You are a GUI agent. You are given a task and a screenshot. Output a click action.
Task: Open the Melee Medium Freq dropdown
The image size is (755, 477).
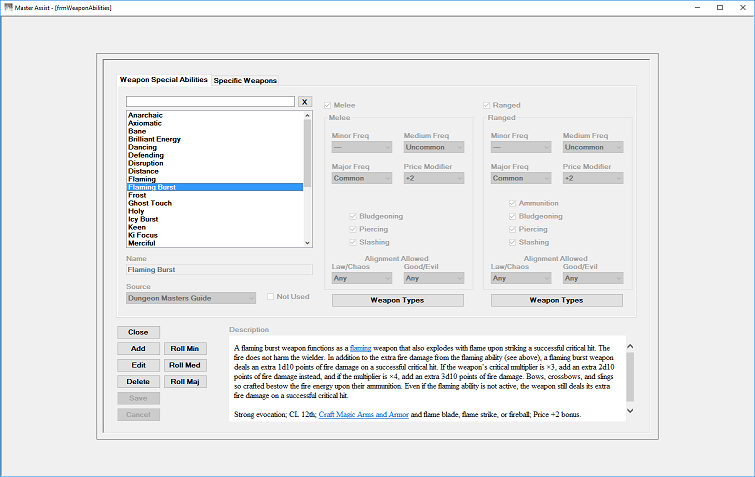click(433, 147)
